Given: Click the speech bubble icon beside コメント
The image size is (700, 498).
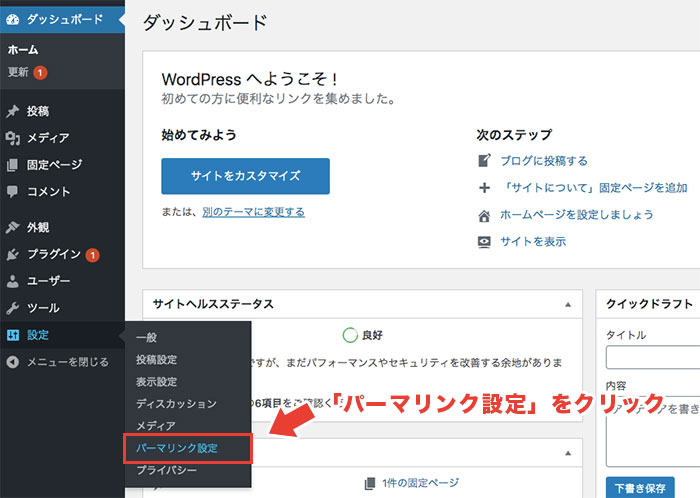Looking at the screenshot, I should (x=12, y=191).
